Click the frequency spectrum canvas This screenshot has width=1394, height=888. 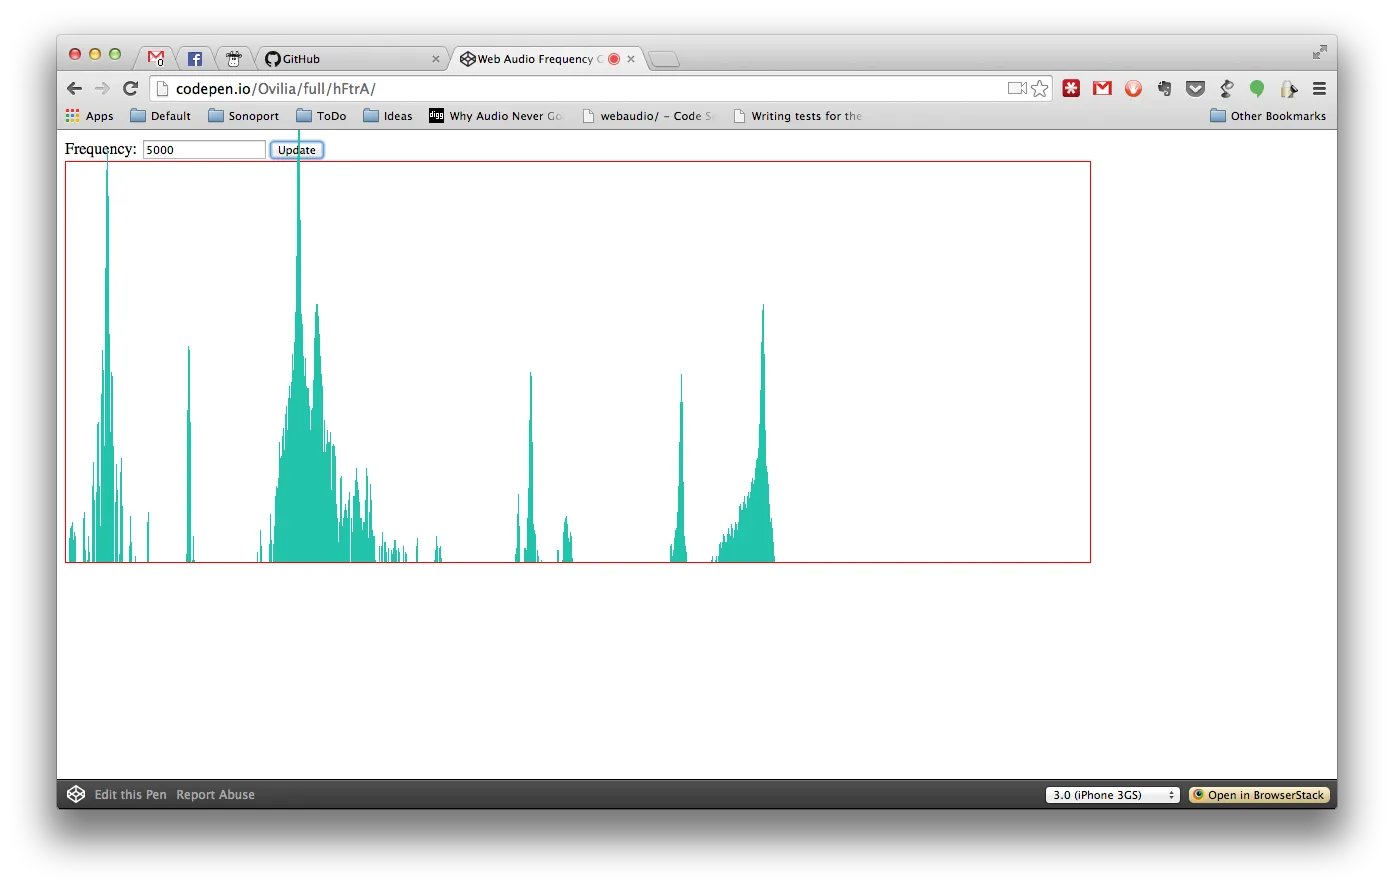pyautogui.click(x=578, y=362)
